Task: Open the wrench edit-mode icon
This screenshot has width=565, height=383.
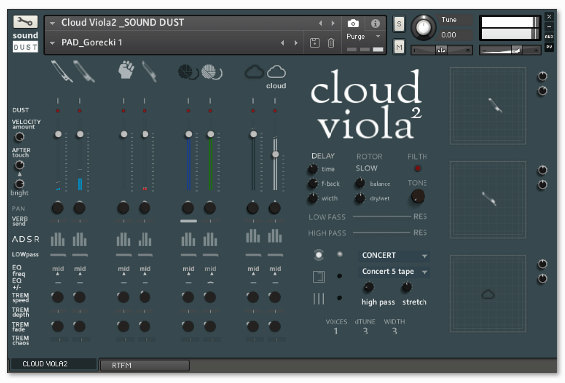Action: coord(25,22)
